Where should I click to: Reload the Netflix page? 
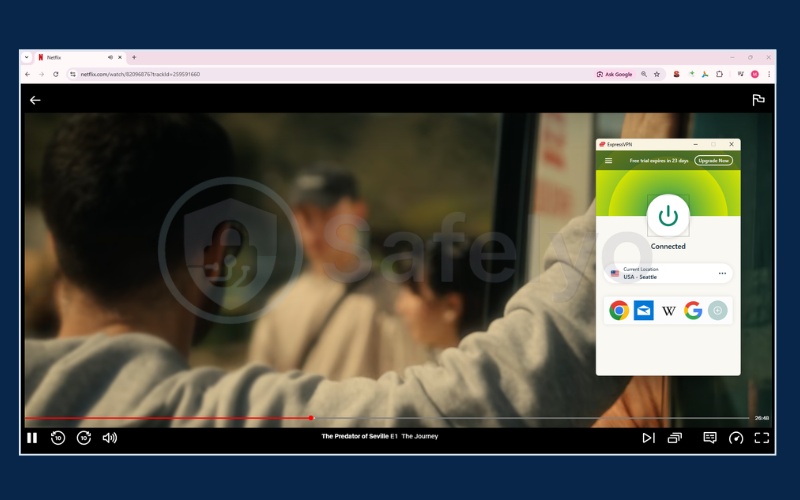pos(56,74)
